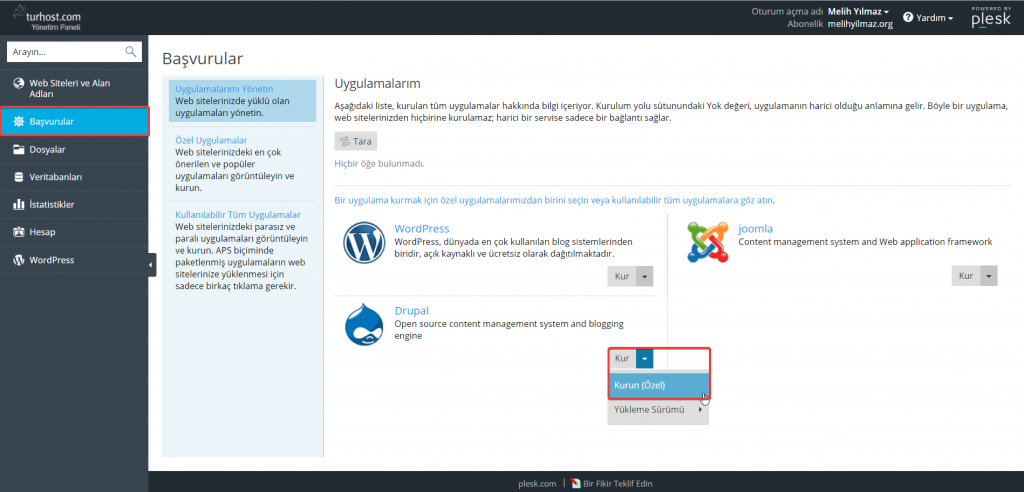Select Kurun (Özel) menu option
Screen dimensions: 1024x492
tap(640, 385)
